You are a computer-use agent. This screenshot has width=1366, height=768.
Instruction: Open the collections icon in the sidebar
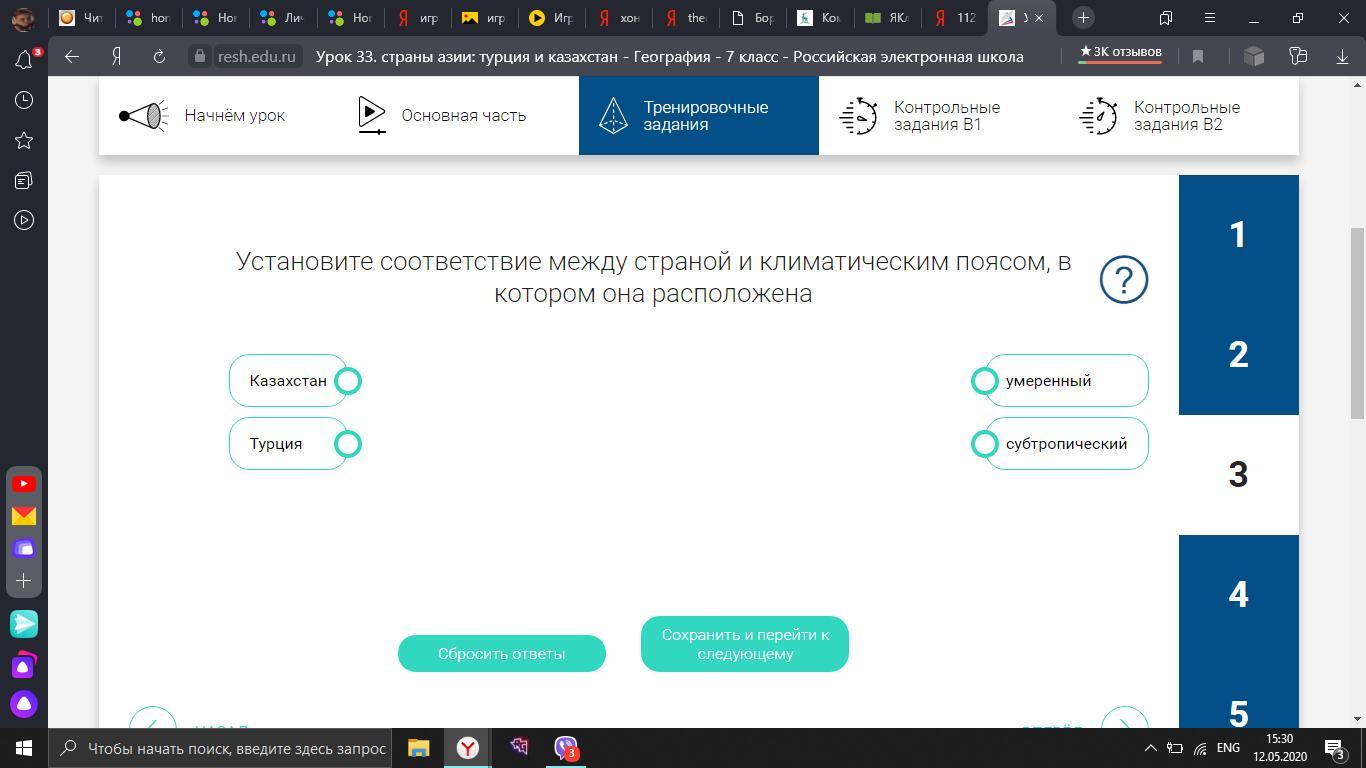pyautogui.click(x=24, y=180)
